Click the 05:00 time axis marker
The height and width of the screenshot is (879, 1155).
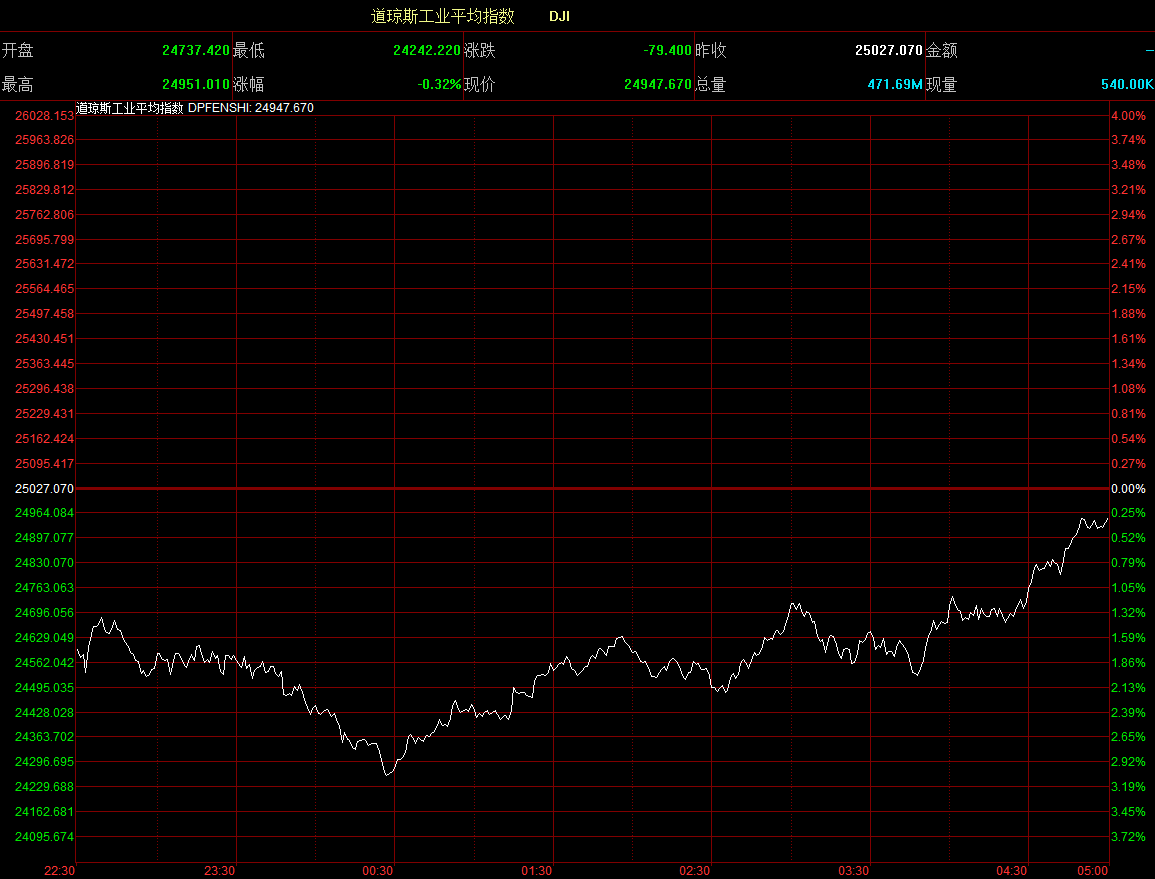pyautogui.click(x=1093, y=870)
